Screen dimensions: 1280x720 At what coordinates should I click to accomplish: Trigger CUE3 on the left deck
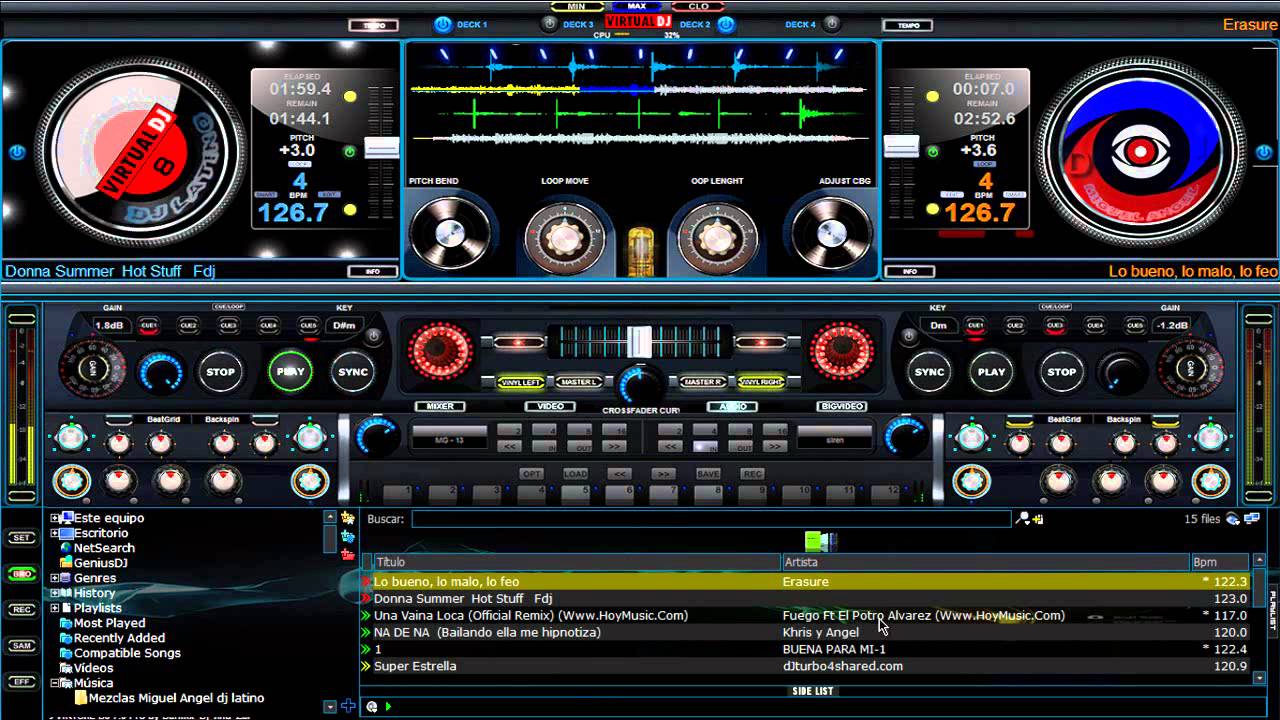[x=228, y=325]
